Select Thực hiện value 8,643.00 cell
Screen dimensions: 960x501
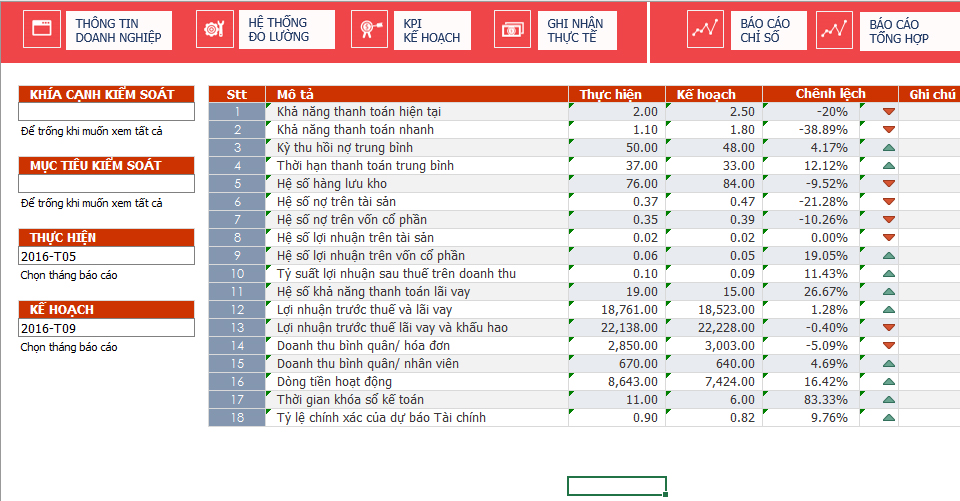click(616, 382)
